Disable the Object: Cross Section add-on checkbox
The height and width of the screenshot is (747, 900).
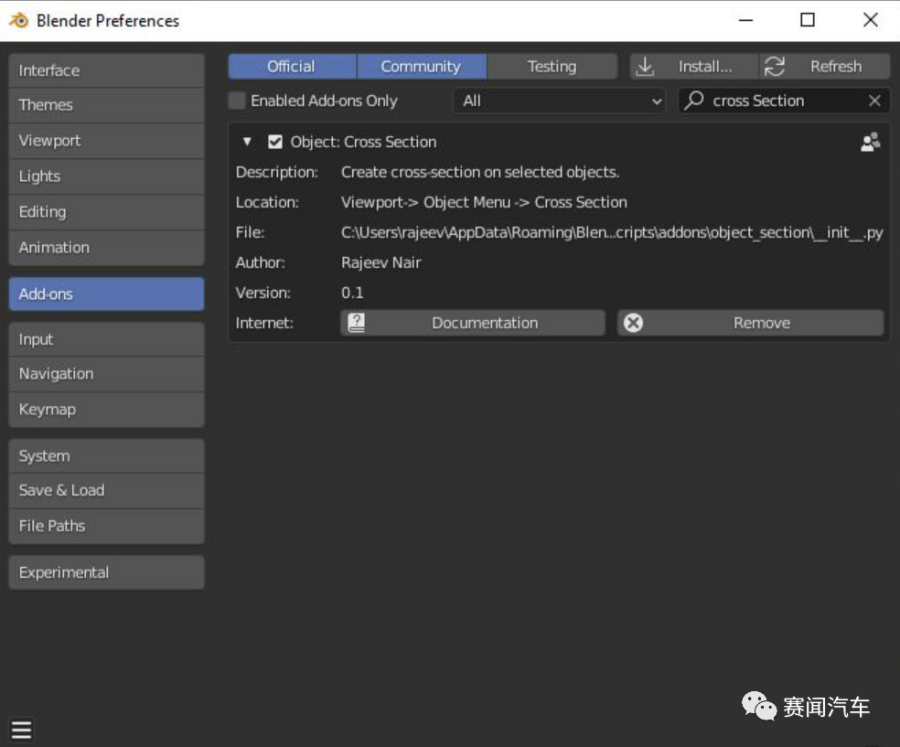click(275, 142)
